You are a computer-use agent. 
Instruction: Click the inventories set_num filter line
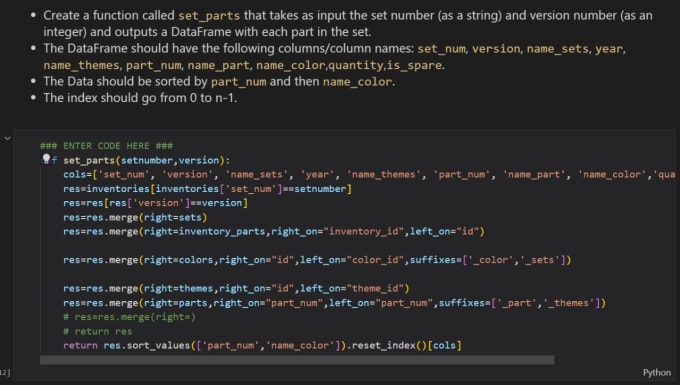coord(207,189)
